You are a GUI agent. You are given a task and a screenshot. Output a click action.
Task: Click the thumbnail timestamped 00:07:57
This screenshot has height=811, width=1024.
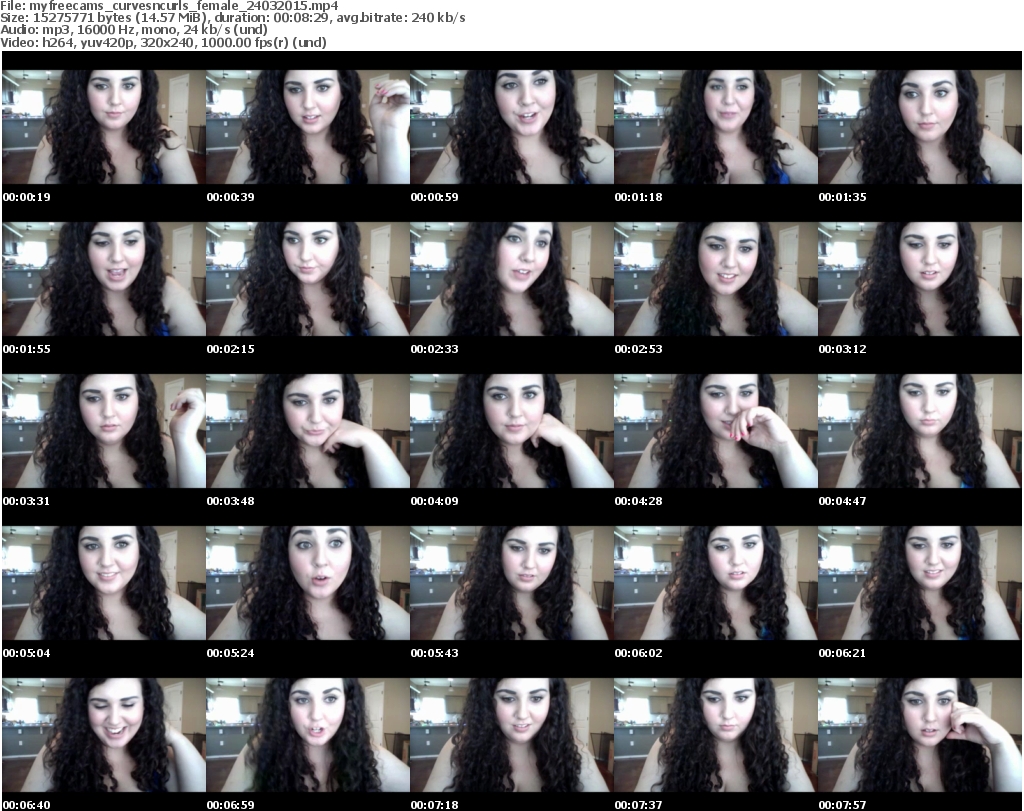click(920, 735)
